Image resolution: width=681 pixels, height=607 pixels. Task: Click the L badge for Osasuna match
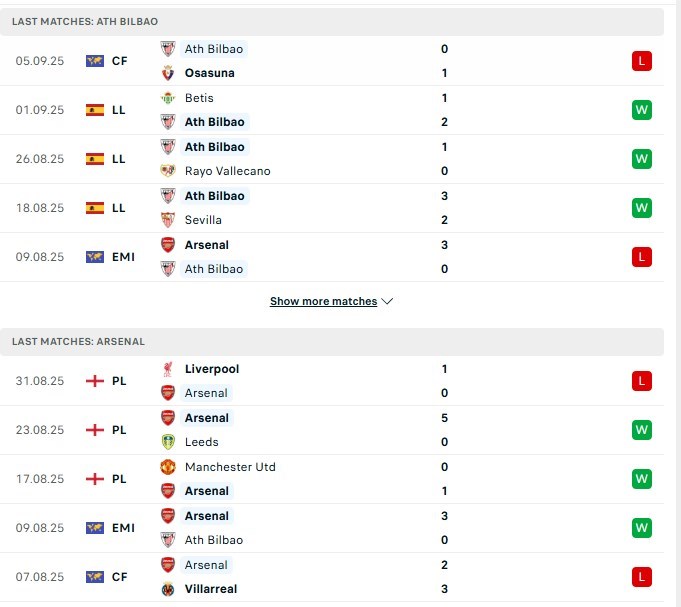(x=641, y=61)
